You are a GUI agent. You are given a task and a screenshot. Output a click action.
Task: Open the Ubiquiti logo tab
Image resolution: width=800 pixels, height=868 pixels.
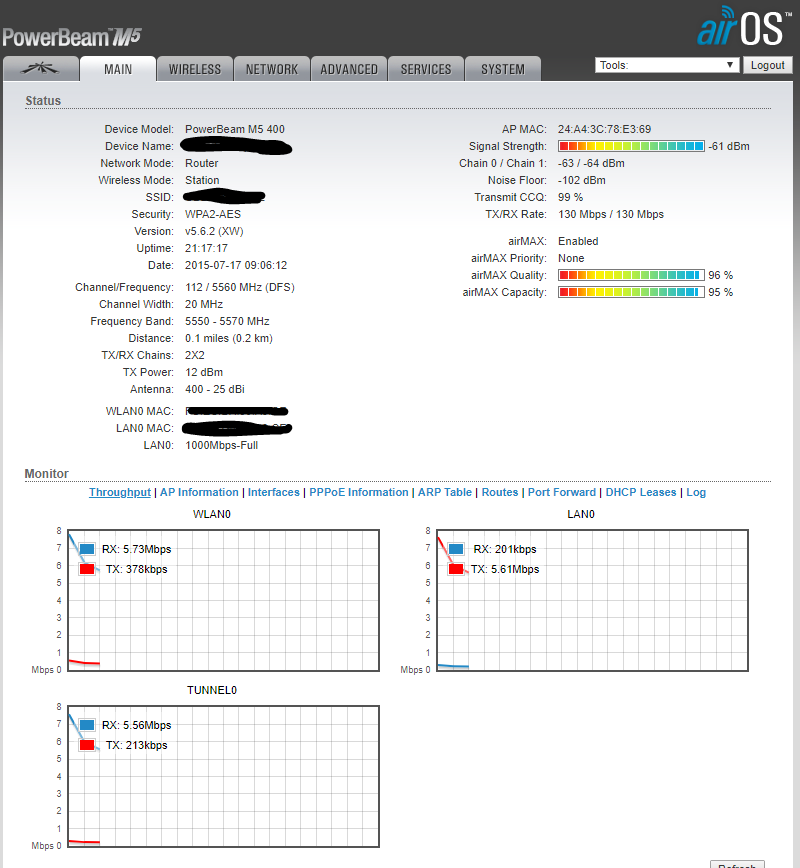click(x=41, y=69)
